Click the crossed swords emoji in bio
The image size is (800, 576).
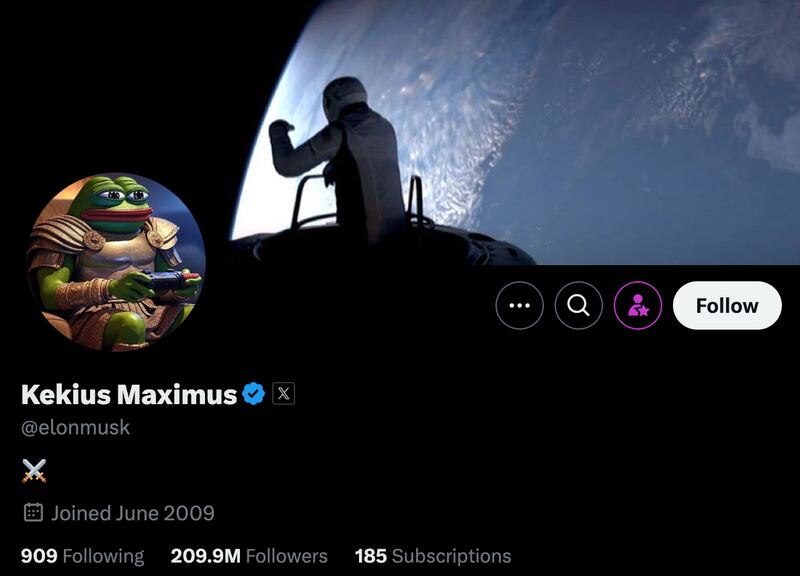[34, 470]
